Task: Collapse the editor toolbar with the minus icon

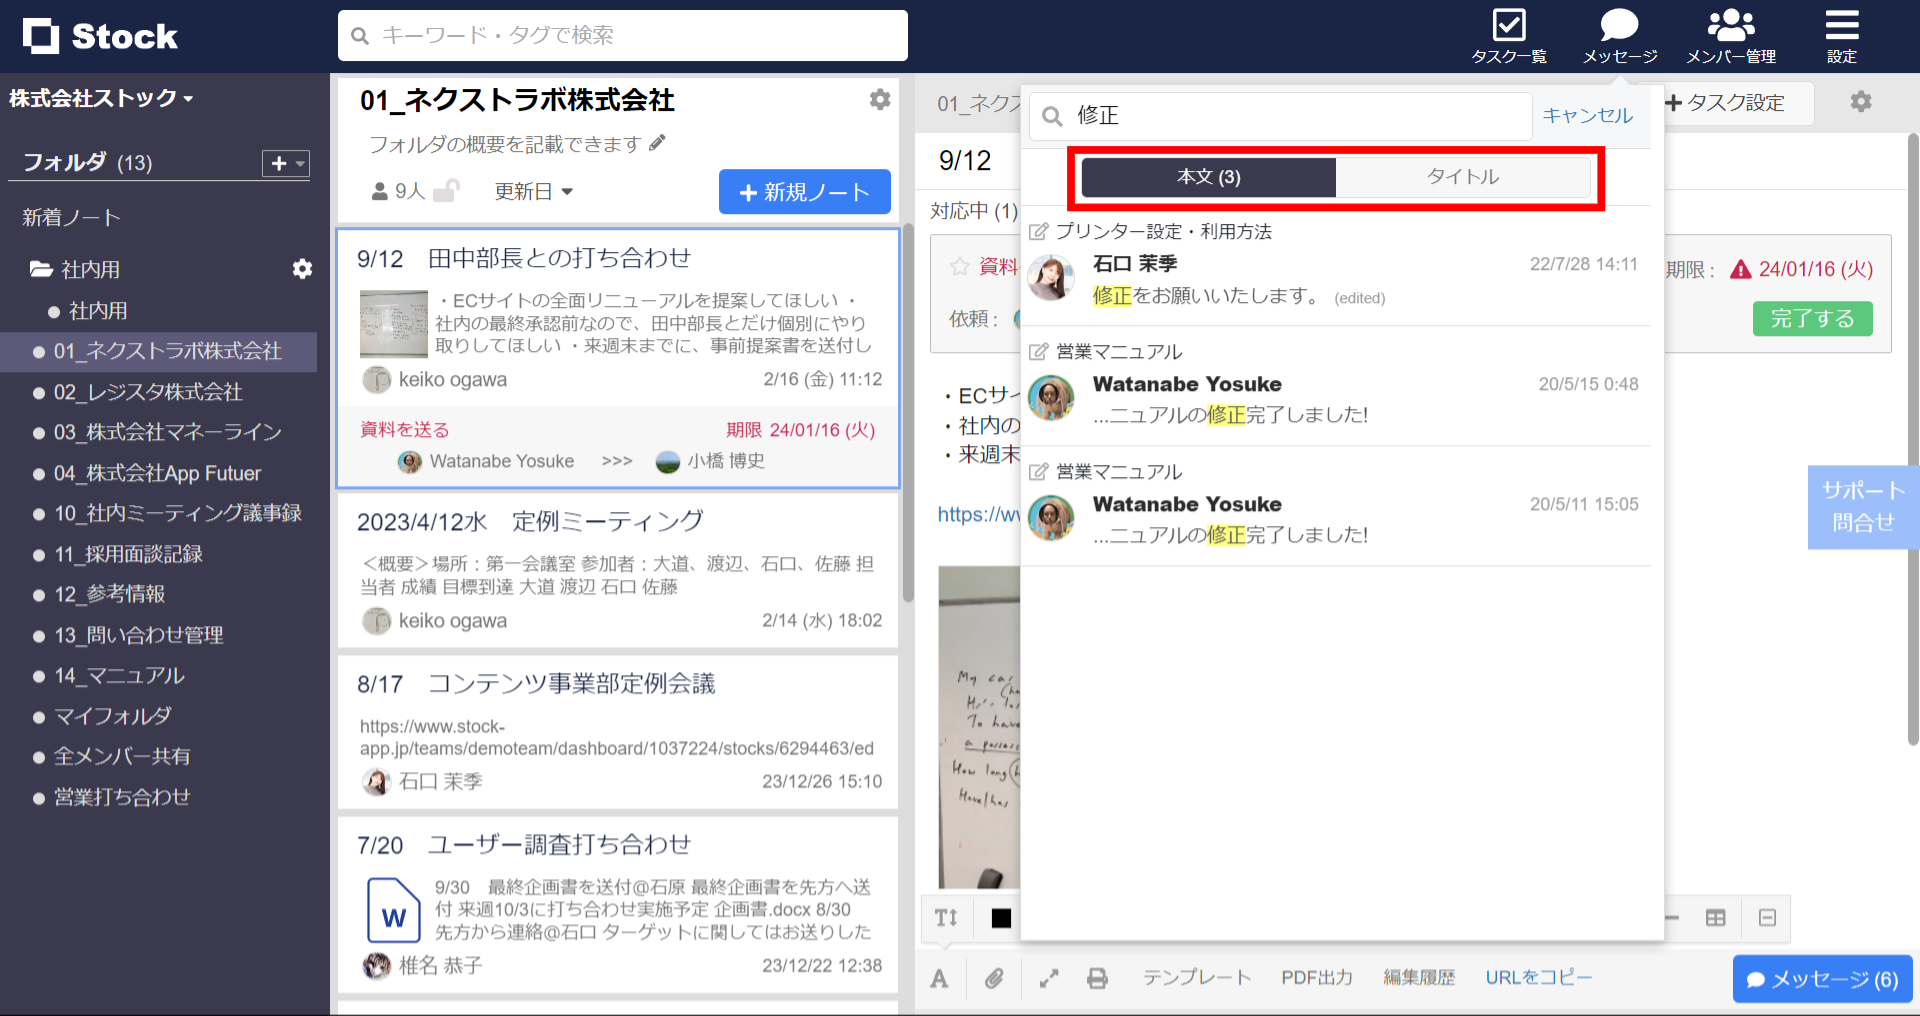Action: pyautogui.click(x=1767, y=918)
